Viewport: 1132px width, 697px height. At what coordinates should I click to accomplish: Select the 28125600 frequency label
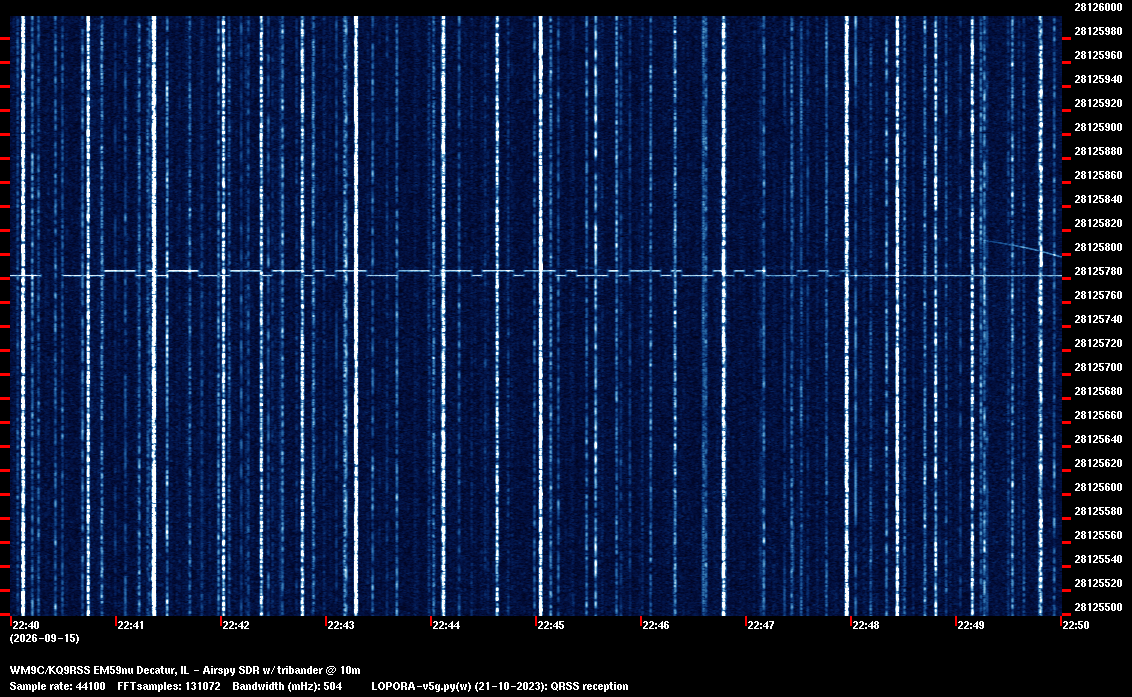1098,487
